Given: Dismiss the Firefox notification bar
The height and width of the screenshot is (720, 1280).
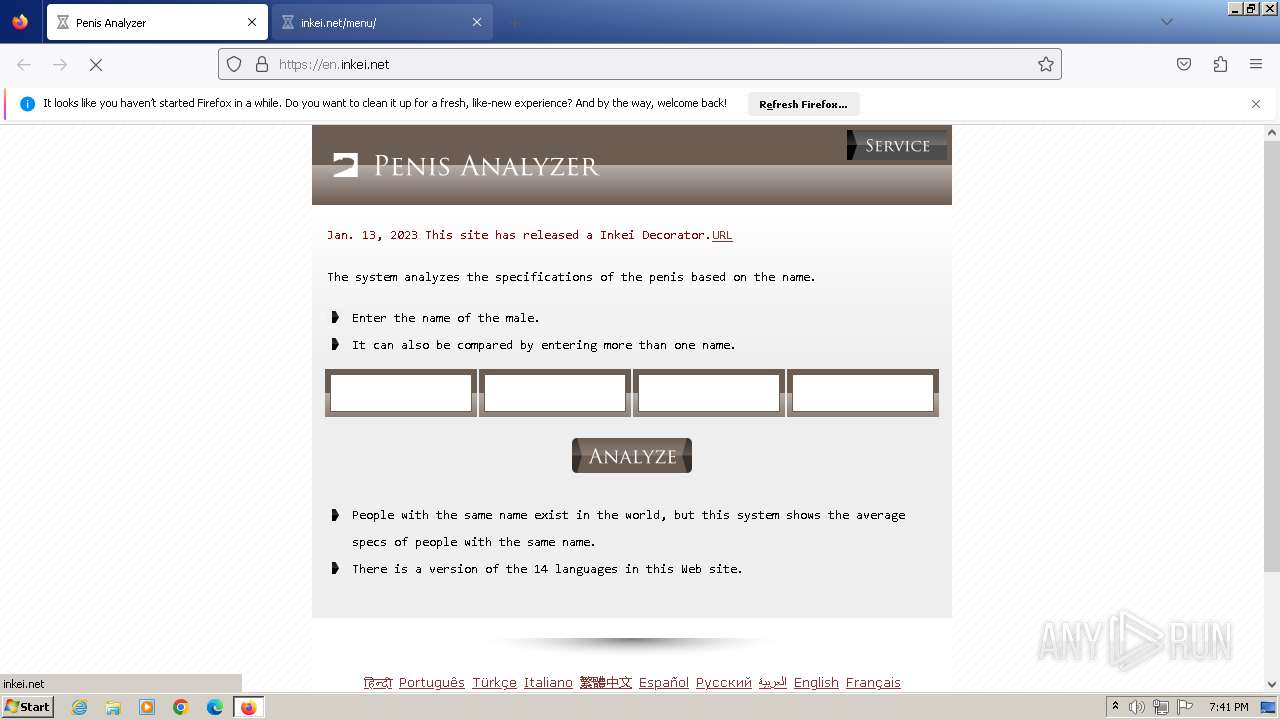Looking at the screenshot, I should (1256, 104).
